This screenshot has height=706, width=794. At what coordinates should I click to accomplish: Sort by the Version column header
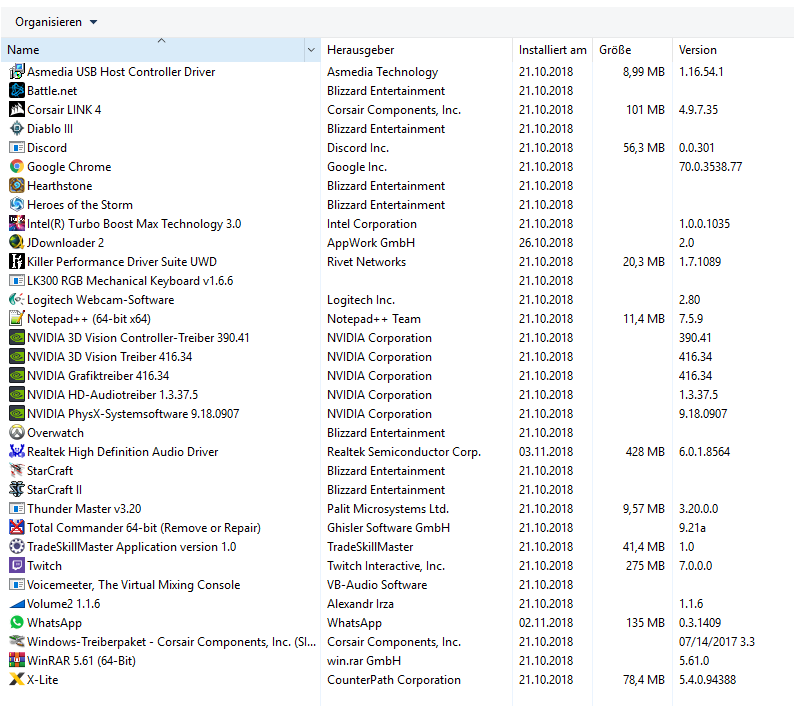click(x=732, y=50)
